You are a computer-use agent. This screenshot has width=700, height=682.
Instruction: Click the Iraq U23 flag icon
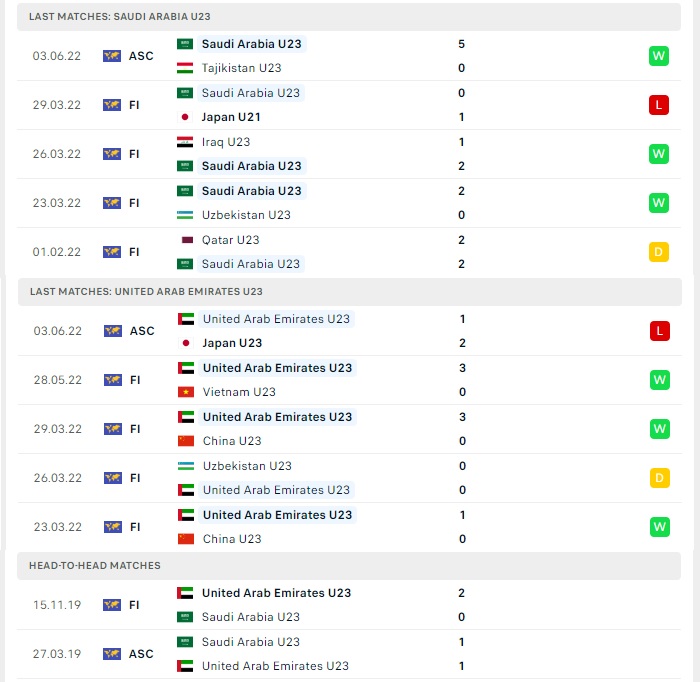tap(185, 142)
